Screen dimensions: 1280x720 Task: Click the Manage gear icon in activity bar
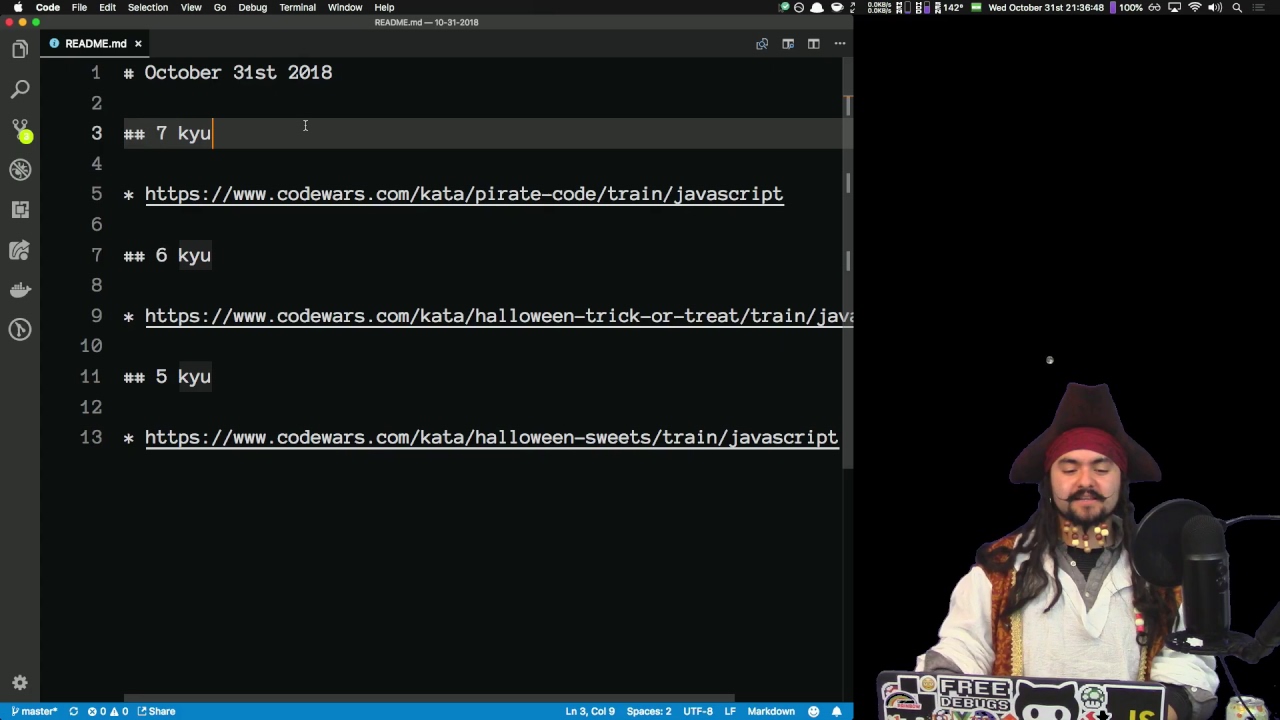tap(20, 683)
